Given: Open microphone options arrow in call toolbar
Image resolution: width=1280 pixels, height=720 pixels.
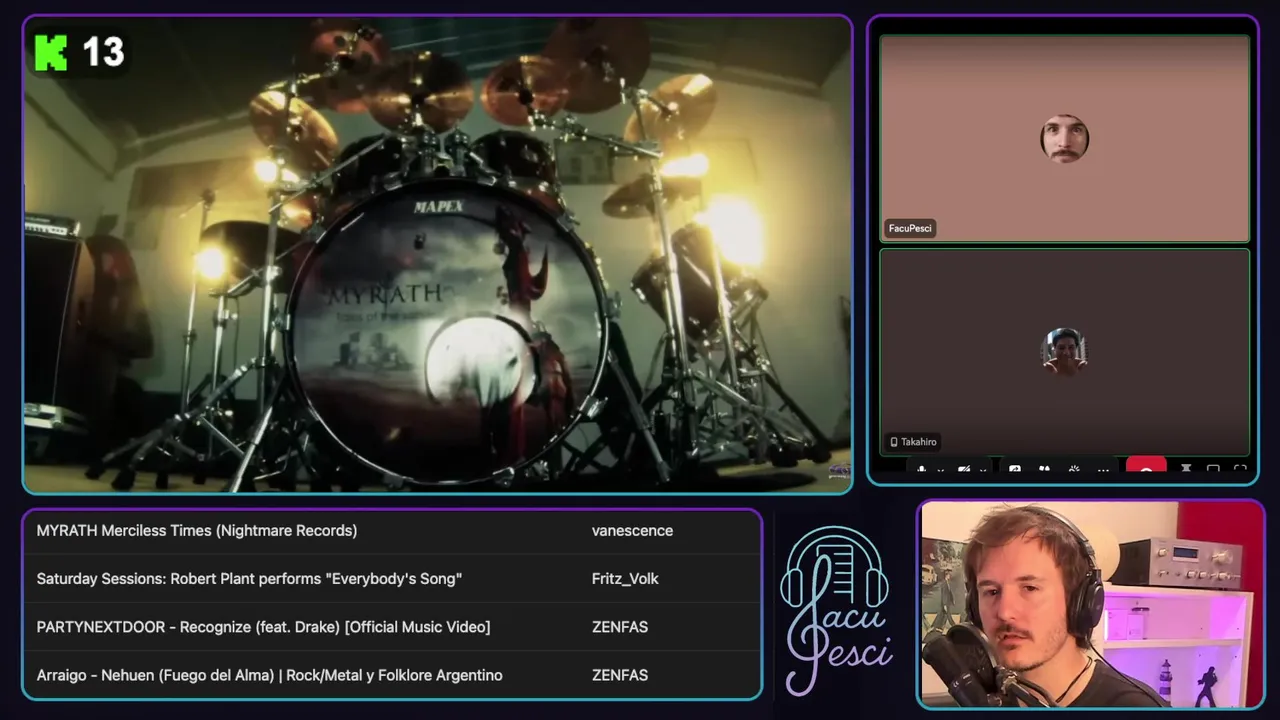Looking at the screenshot, I should point(941,470).
